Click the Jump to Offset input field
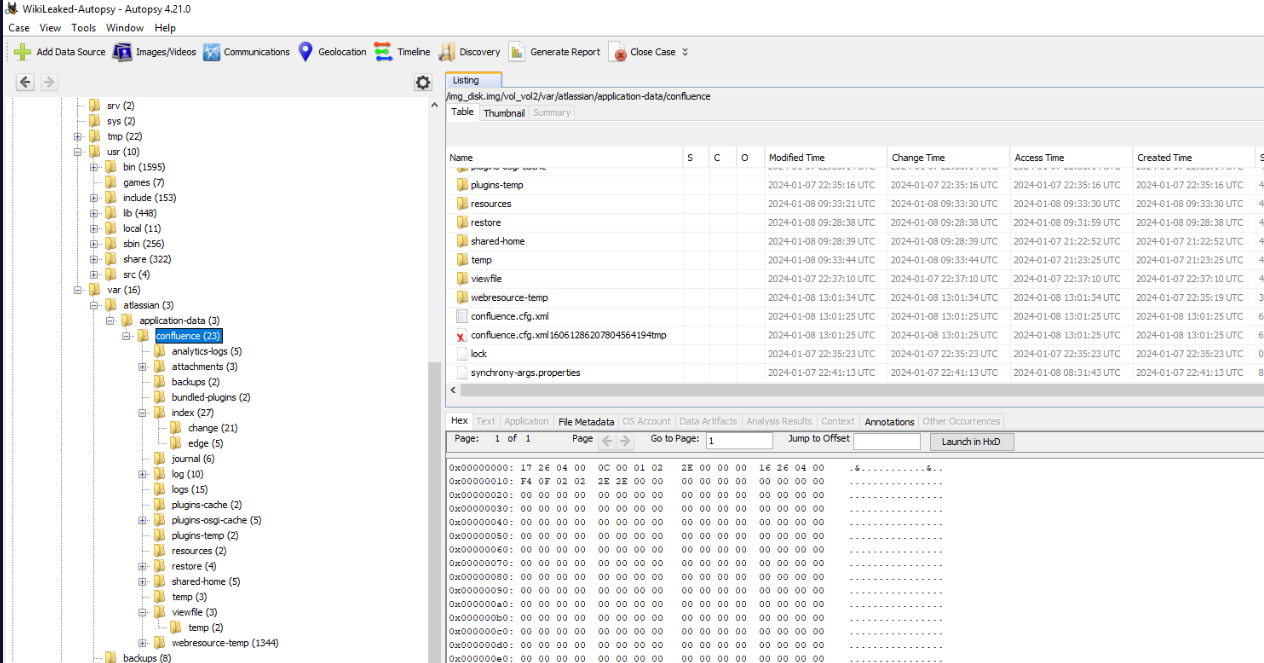1264x663 pixels. 886,441
